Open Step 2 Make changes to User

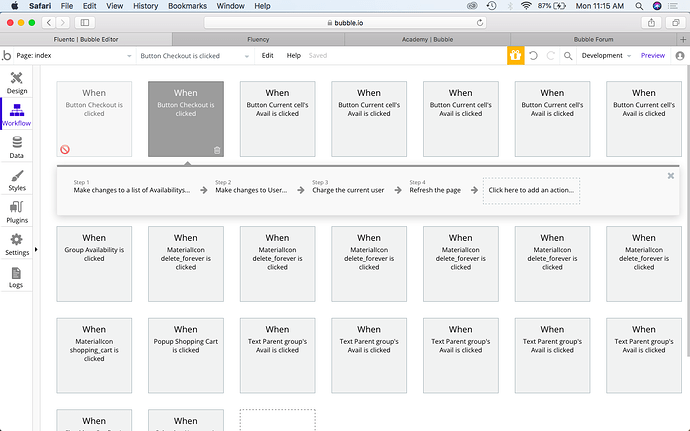(x=251, y=187)
